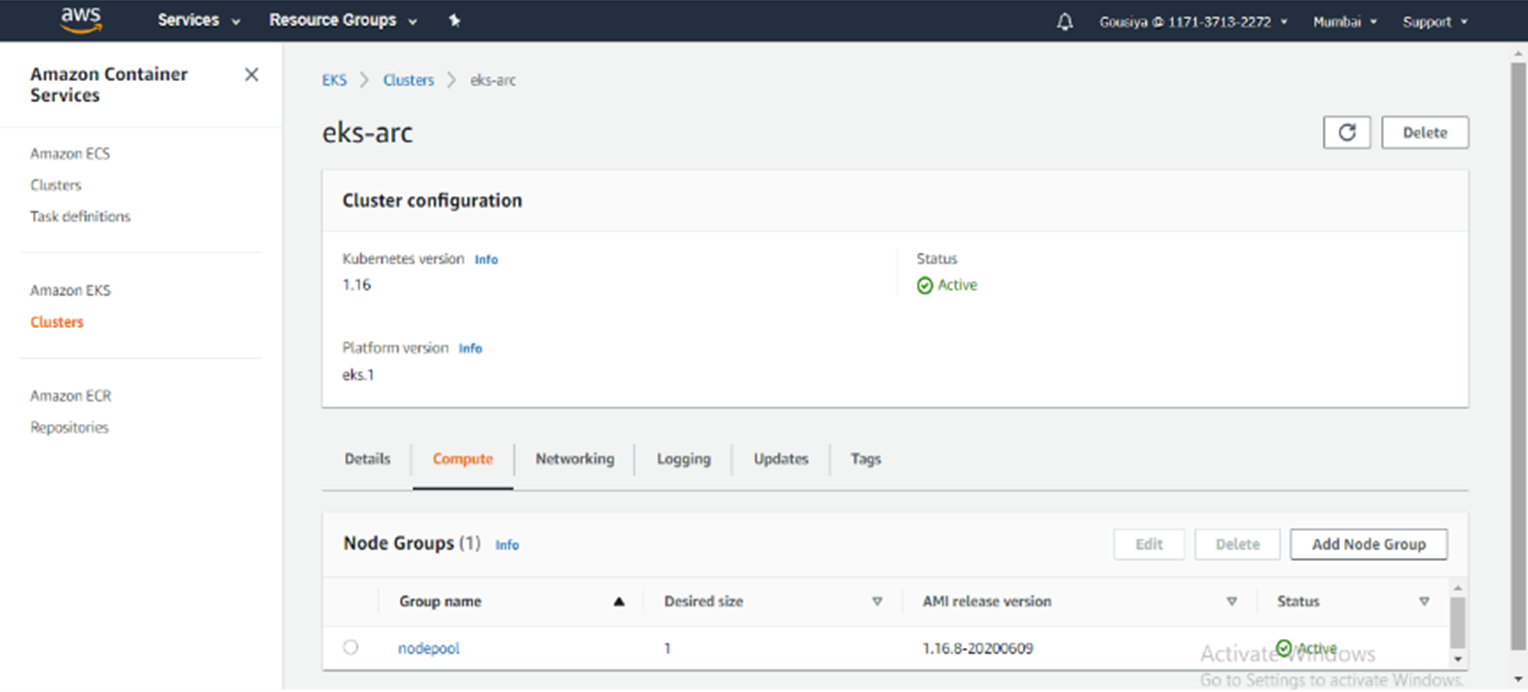Click the EKS breadcrumb link
This screenshot has width=1528, height=692.
[334, 80]
